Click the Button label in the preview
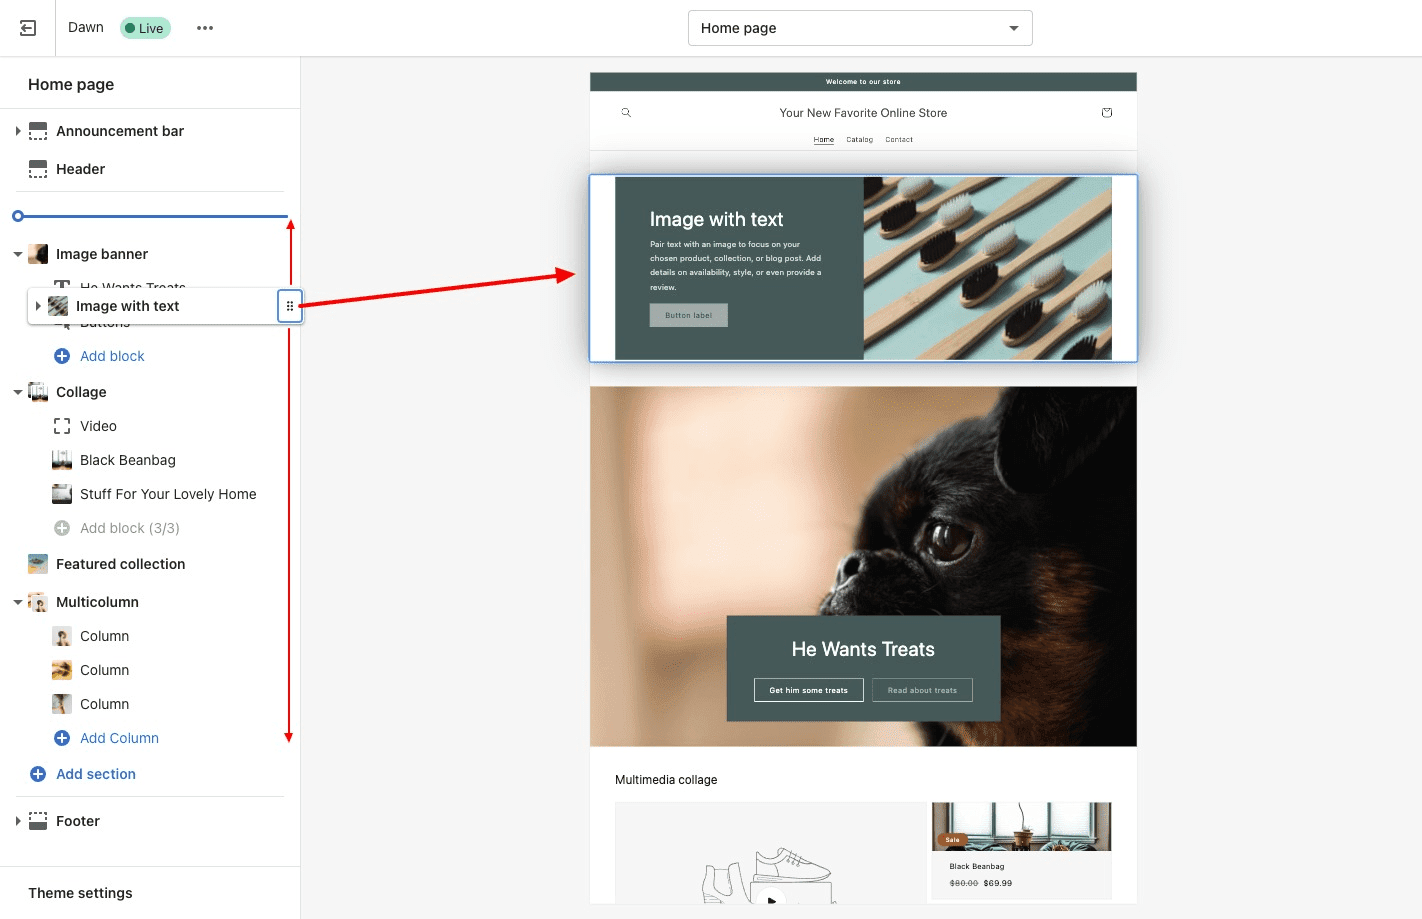 pos(688,314)
